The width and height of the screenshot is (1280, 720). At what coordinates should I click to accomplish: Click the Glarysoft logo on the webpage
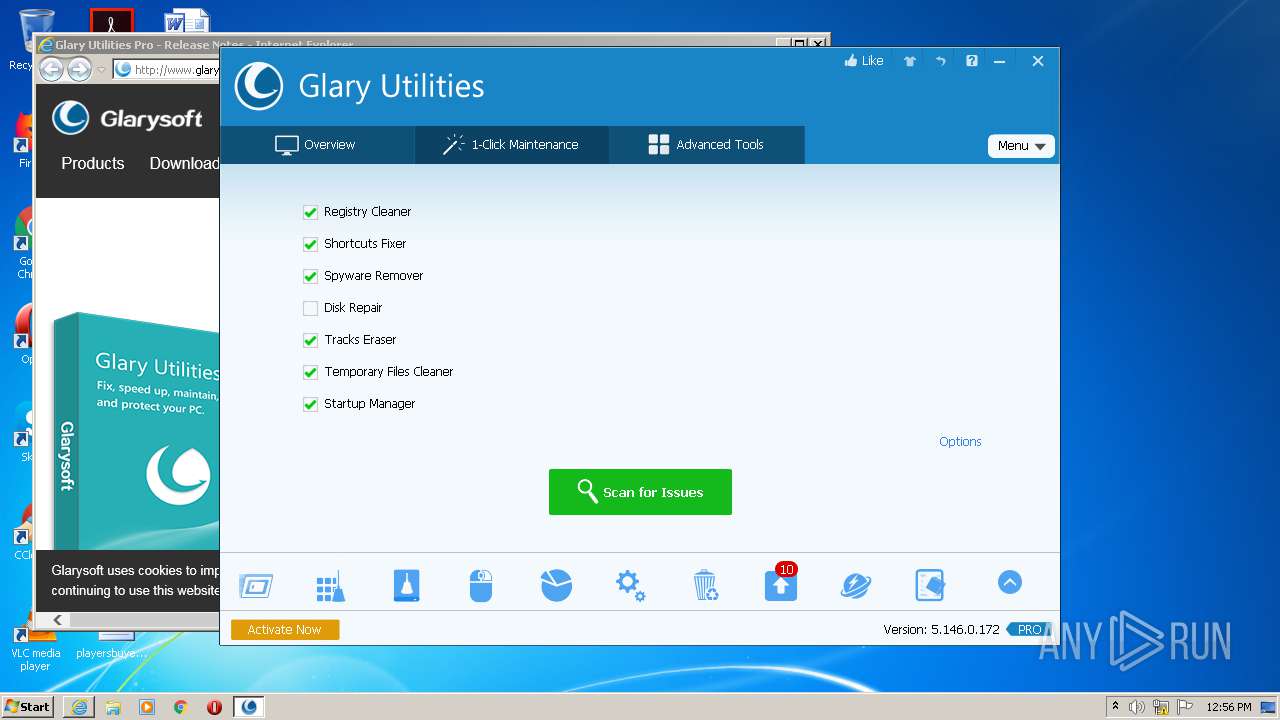tap(127, 118)
